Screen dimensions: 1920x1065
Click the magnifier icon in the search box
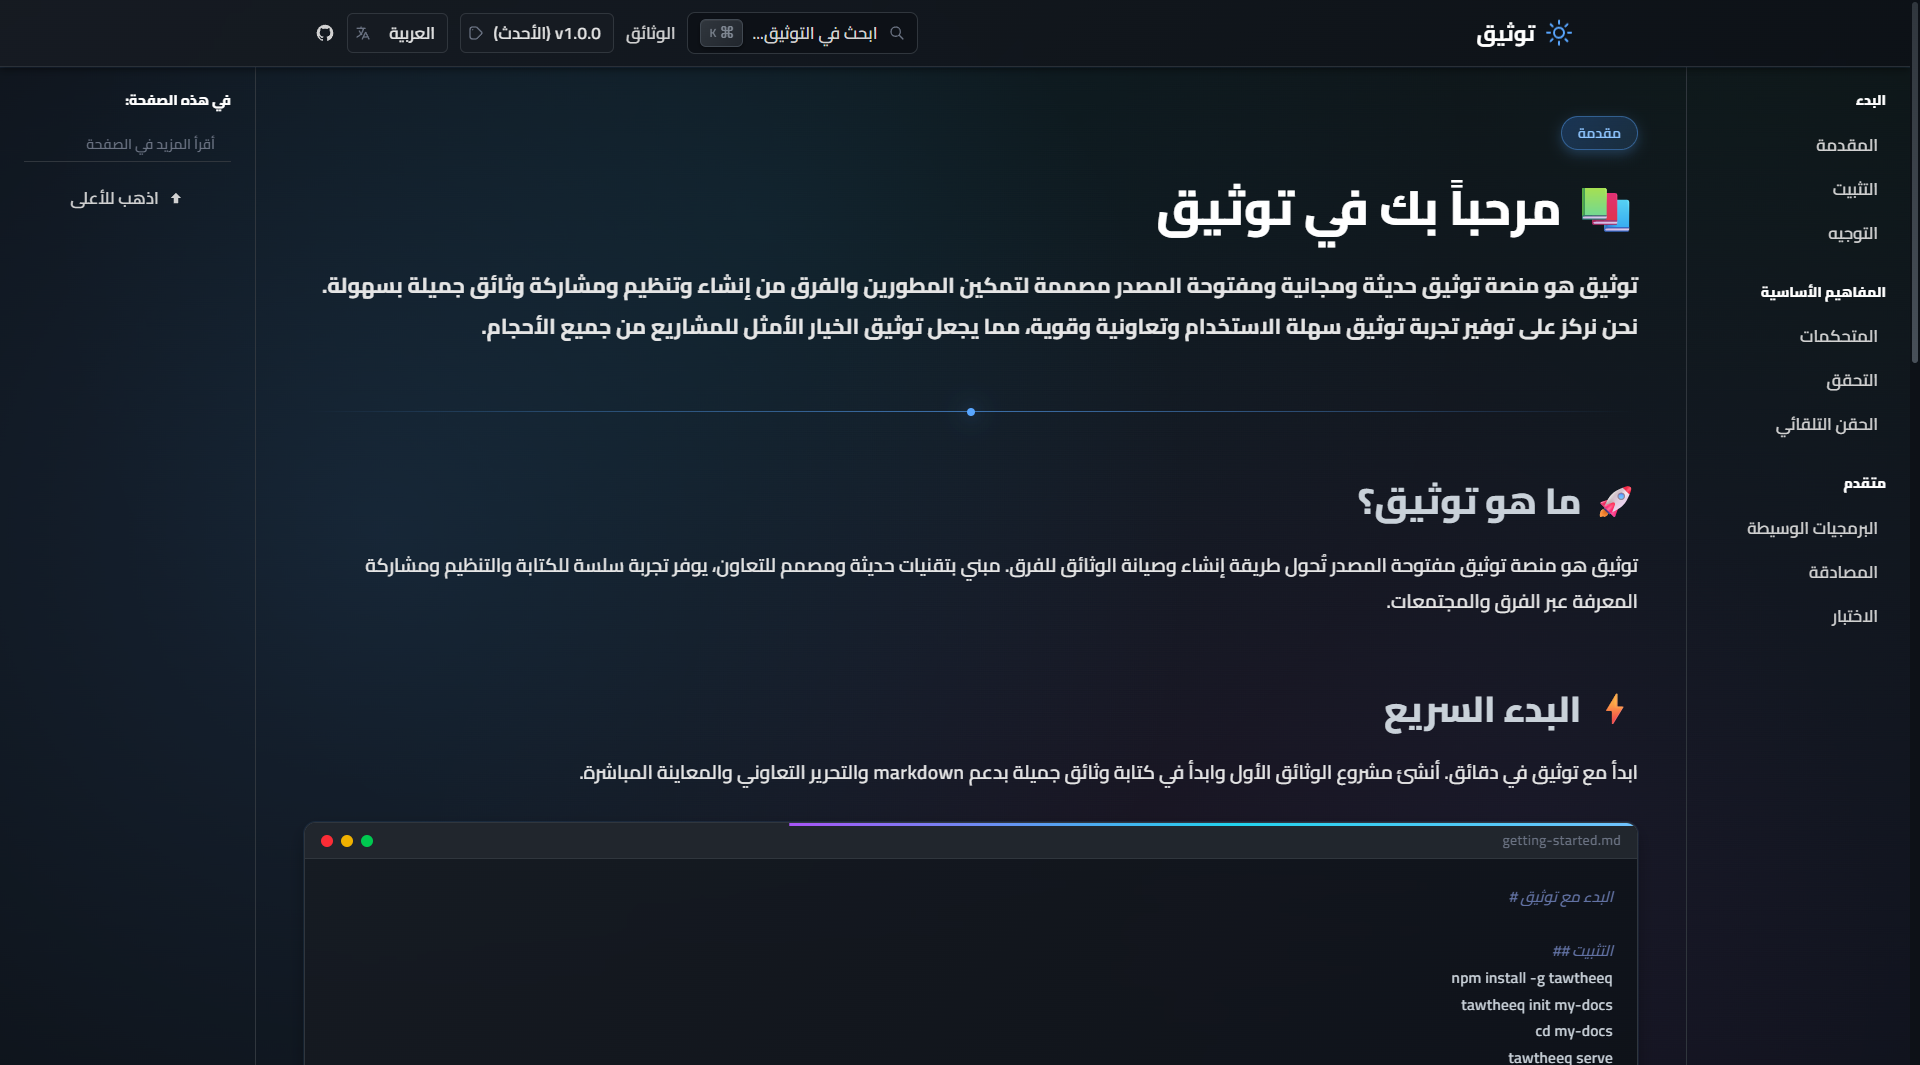(x=897, y=33)
